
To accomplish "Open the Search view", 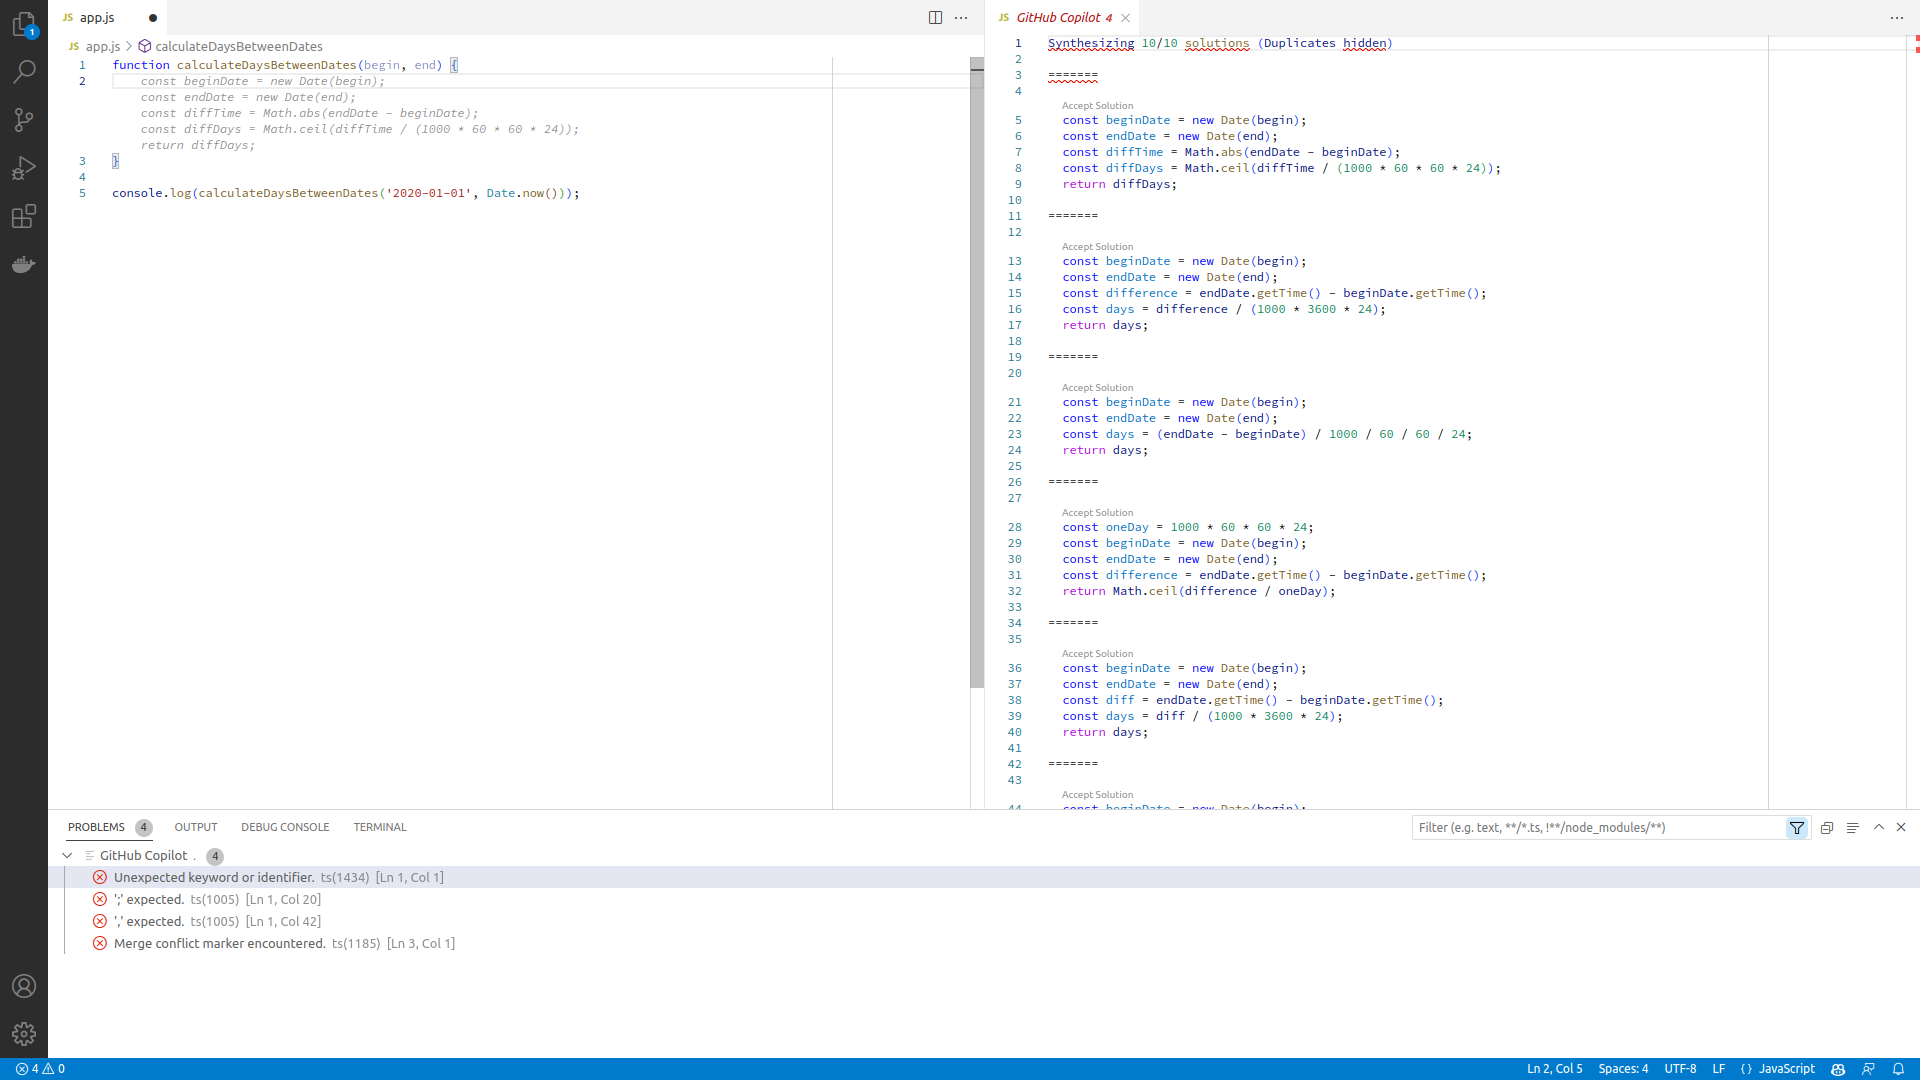I will point(24,71).
